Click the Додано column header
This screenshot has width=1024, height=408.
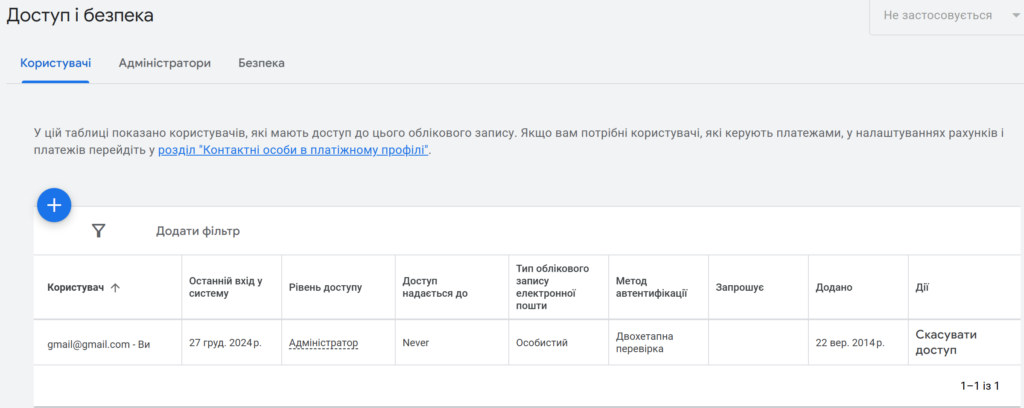[834, 288]
